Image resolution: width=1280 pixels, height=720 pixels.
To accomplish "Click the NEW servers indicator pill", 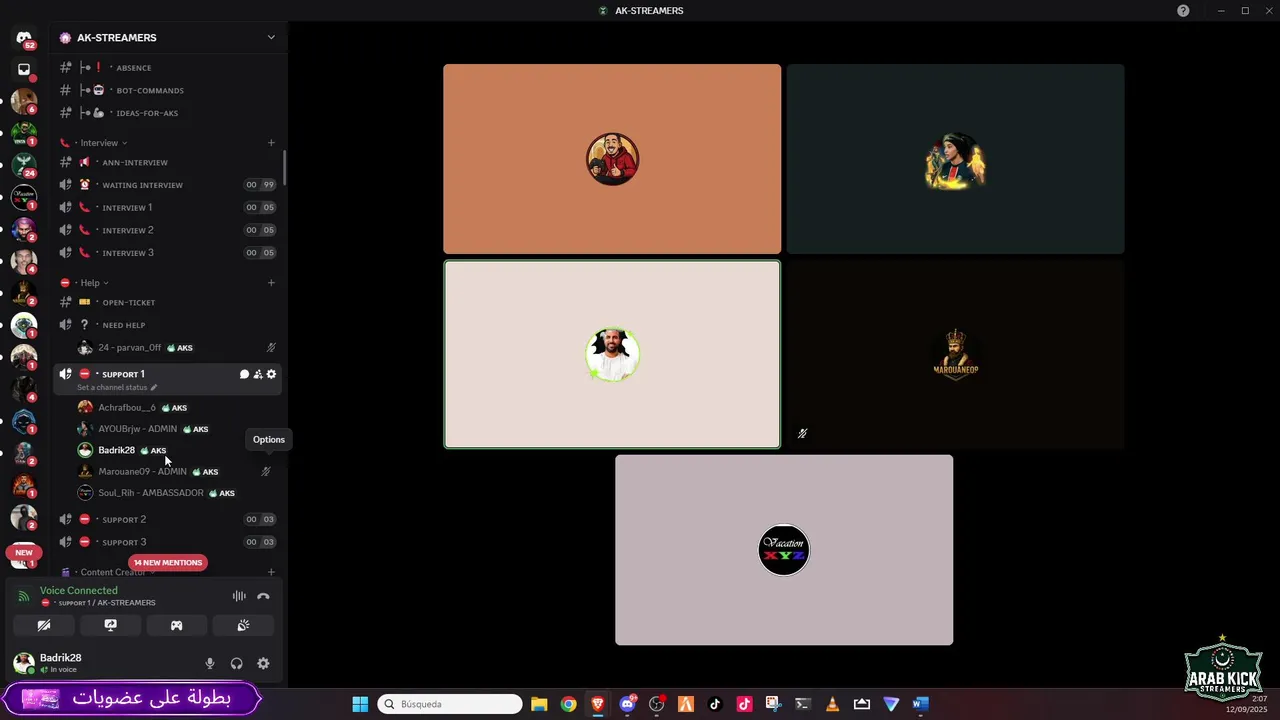I will pos(24,552).
